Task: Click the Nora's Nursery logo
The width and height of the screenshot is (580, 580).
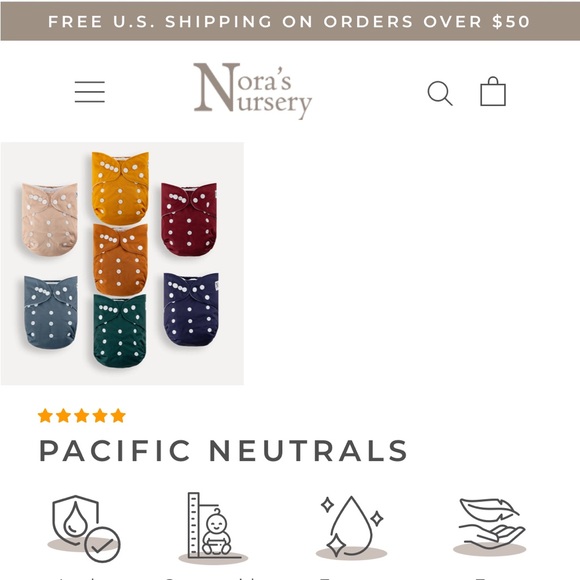Action: point(253,91)
